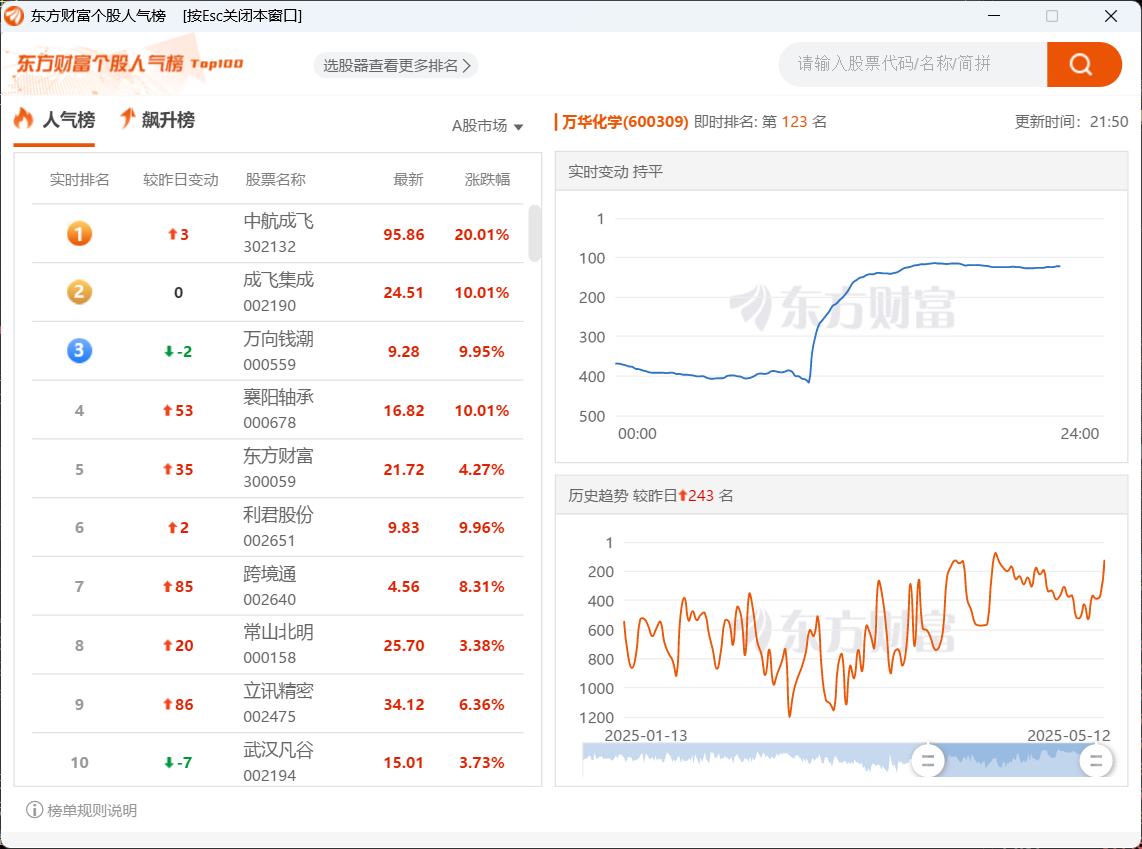Select the 东方财富 300059 stock row
Image resolution: width=1142 pixels, height=849 pixels.
pyautogui.click(x=277, y=469)
